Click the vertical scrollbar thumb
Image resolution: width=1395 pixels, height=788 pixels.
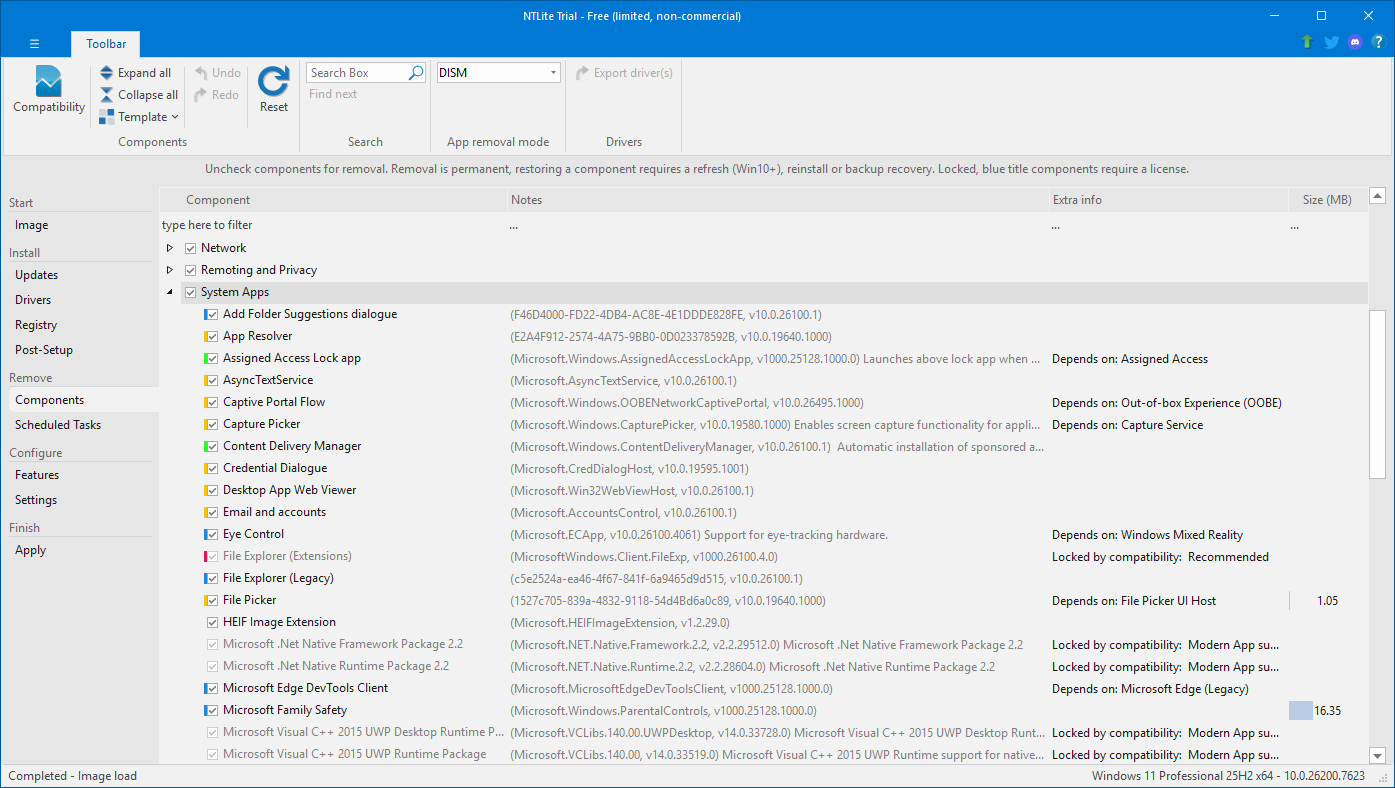click(1377, 393)
